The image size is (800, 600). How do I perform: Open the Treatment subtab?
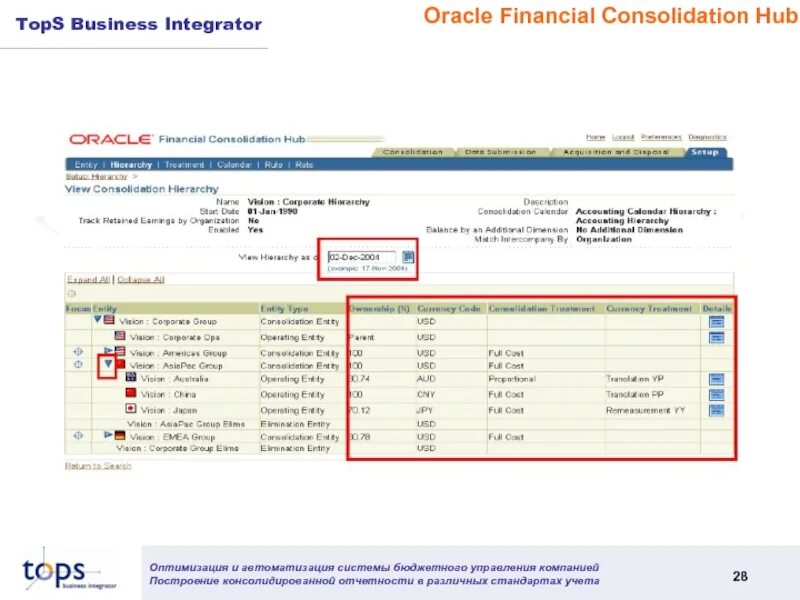[184, 165]
